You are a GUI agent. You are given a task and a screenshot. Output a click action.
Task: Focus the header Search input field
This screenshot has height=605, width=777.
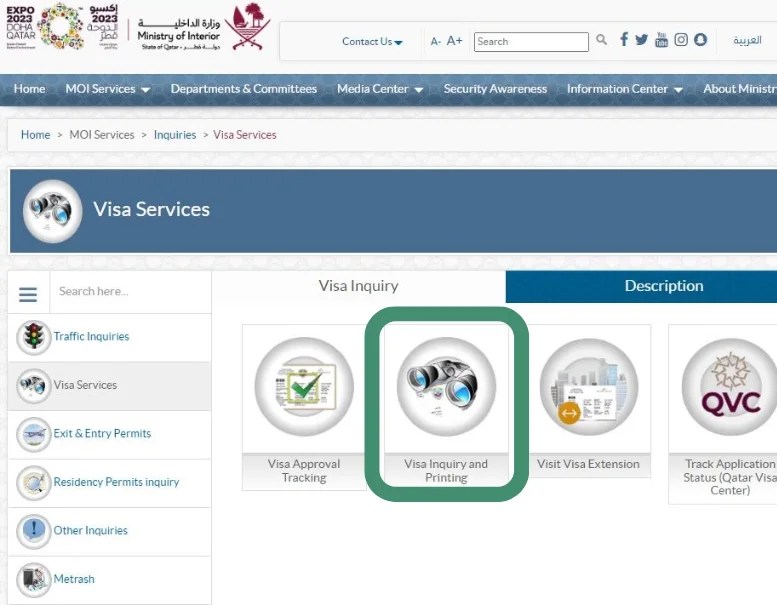tap(531, 42)
